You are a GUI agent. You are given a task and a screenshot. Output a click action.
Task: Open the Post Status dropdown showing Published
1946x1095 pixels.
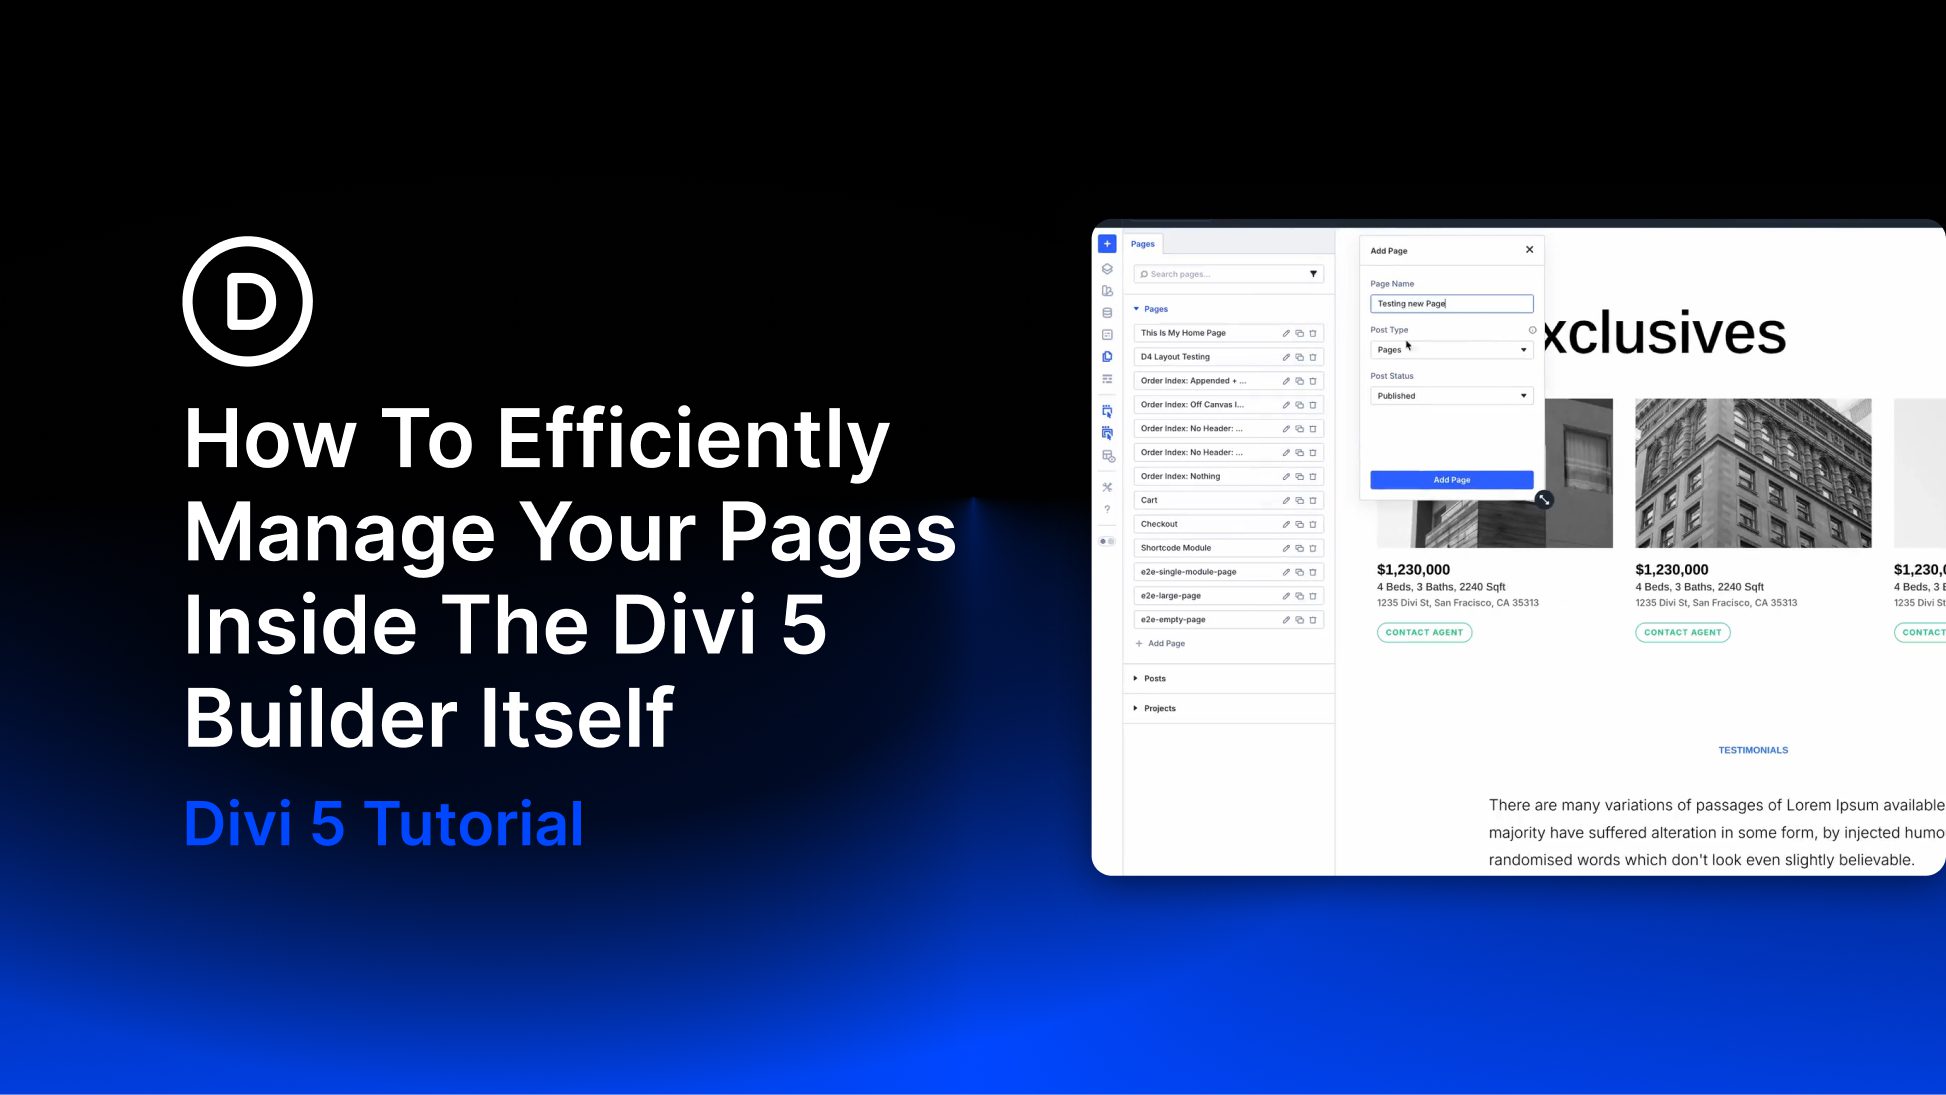[1452, 396]
